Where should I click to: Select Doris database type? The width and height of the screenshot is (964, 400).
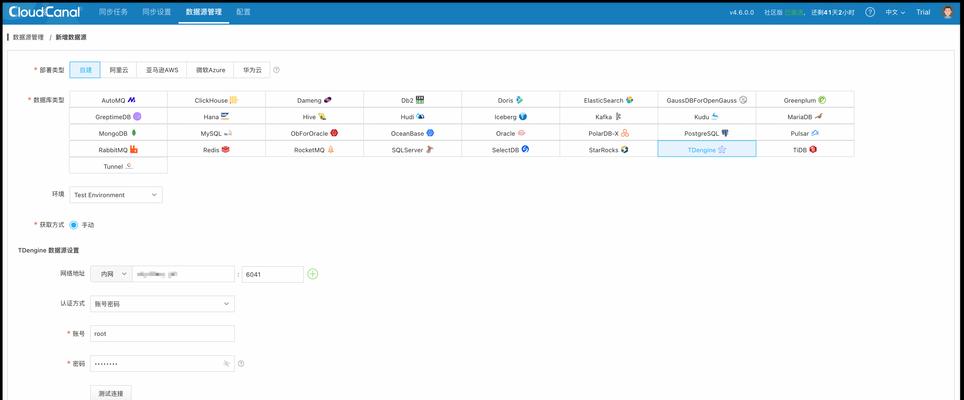pos(510,100)
